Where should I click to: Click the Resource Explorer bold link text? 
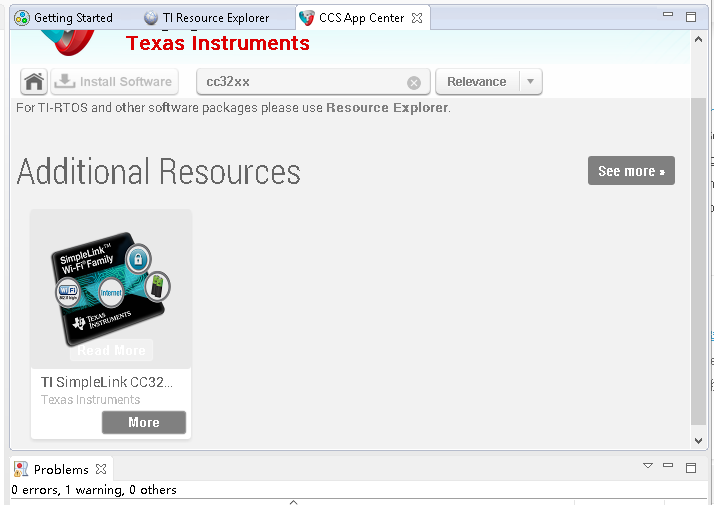click(387, 108)
